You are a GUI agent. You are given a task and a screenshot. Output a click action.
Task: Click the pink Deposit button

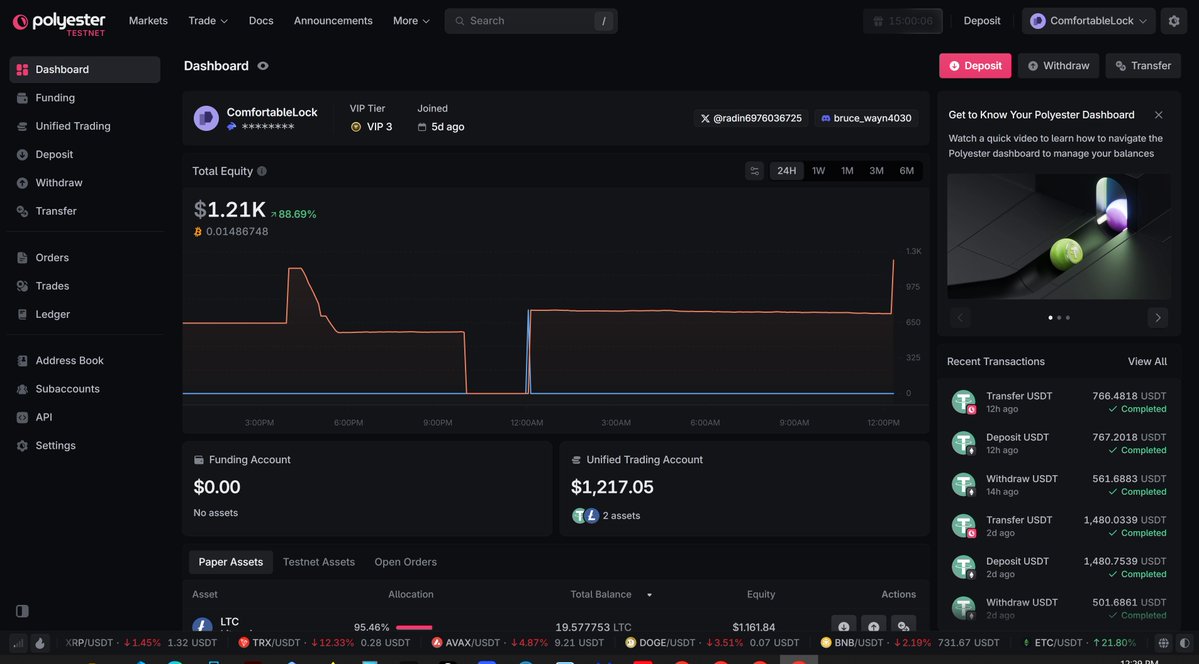point(975,66)
